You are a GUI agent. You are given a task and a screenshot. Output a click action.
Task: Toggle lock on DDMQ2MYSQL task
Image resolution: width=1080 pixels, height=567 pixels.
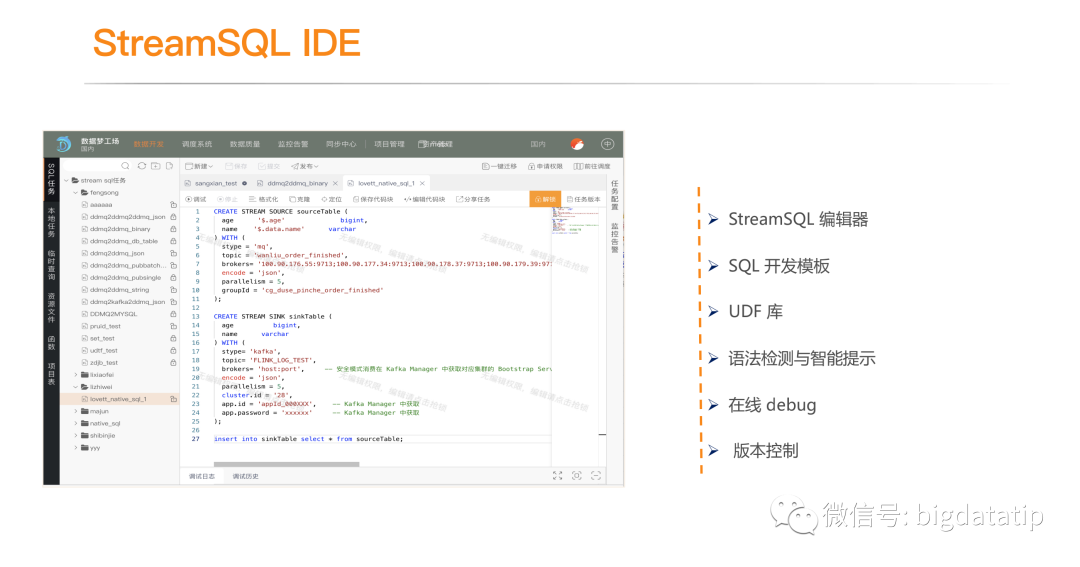point(174,313)
